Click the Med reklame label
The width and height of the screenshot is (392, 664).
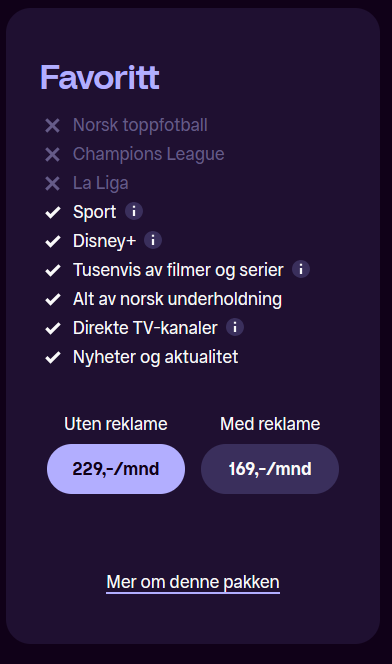270,424
